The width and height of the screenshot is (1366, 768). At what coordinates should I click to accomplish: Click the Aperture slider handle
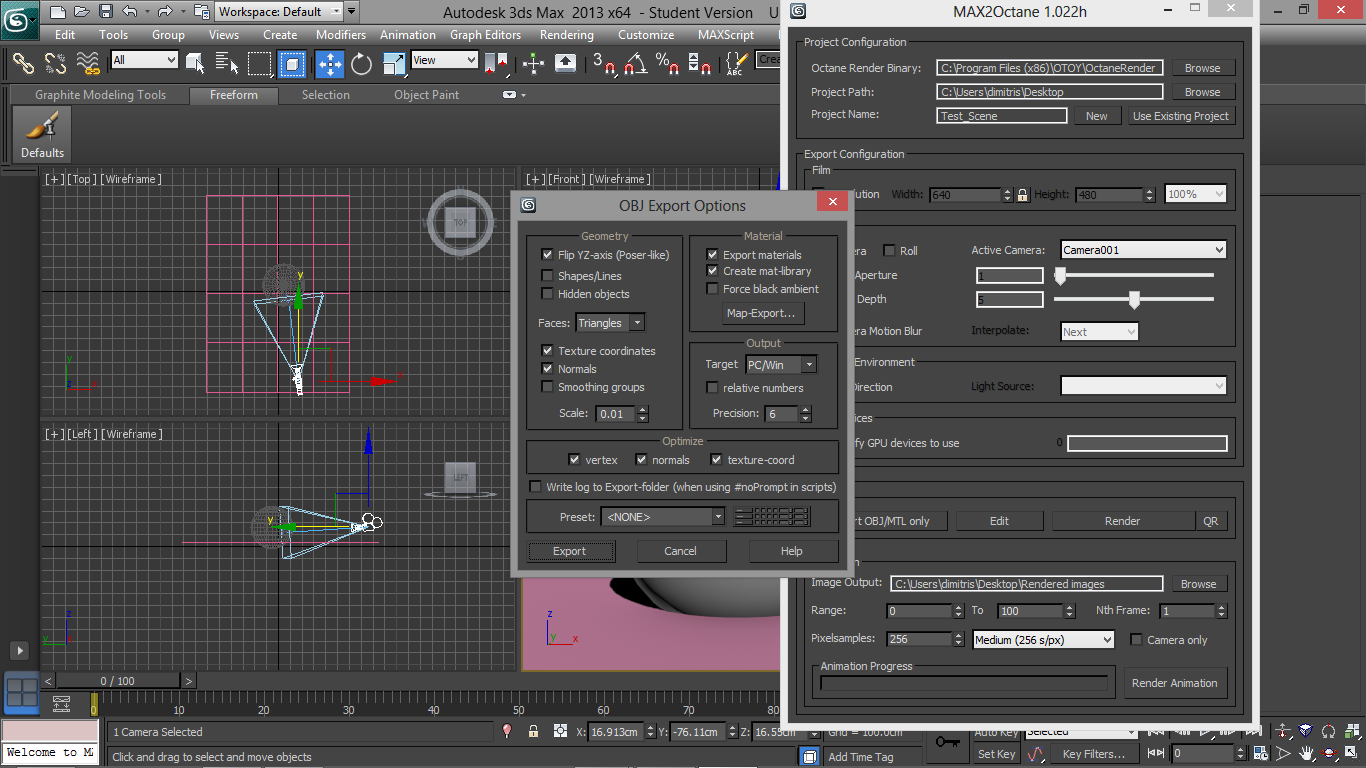(1060, 275)
